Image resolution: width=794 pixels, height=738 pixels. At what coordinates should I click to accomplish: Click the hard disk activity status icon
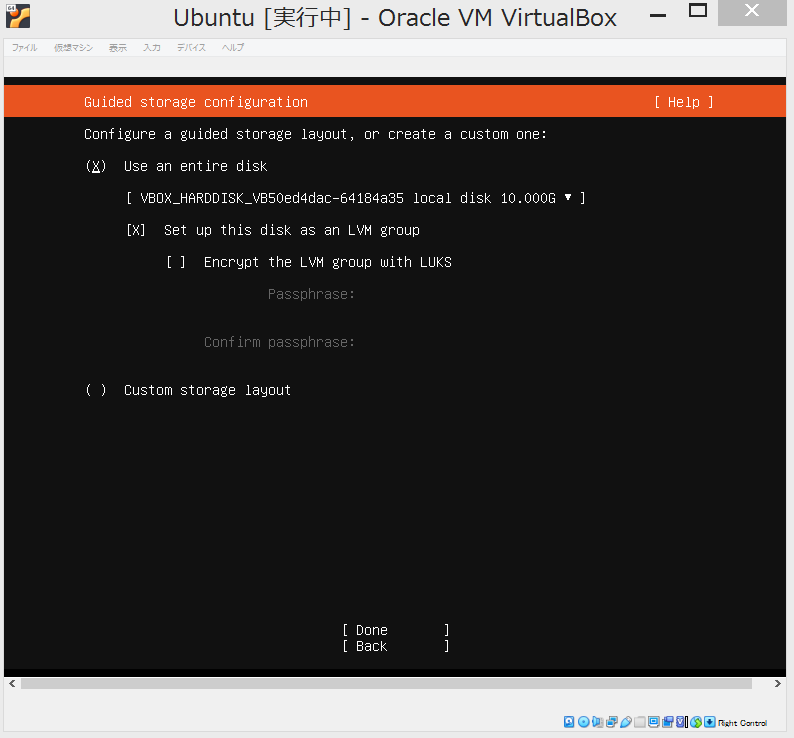569,722
